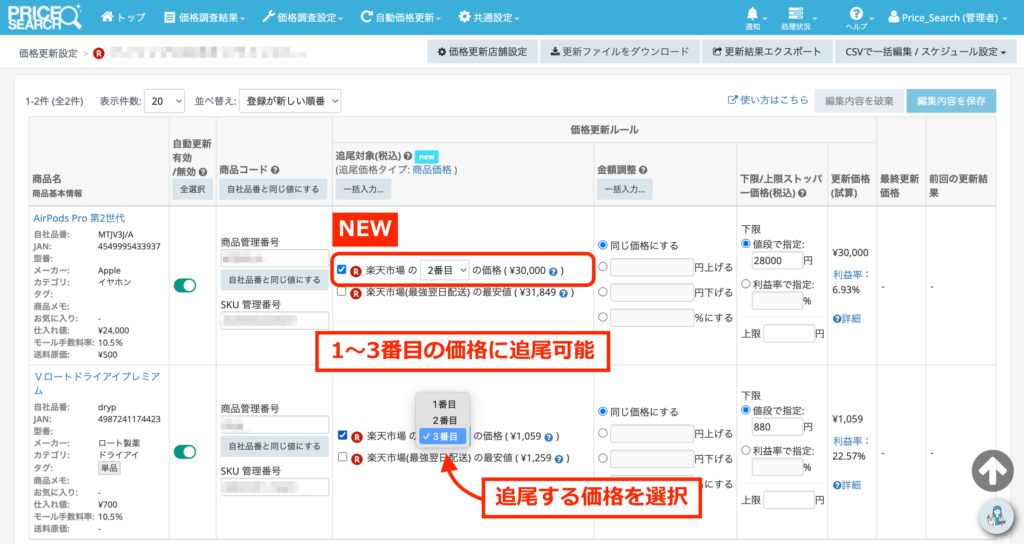The width and height of the screenshot is (1024, 544).
Task: Click the notification bell icon
Action: pos(752,13)
